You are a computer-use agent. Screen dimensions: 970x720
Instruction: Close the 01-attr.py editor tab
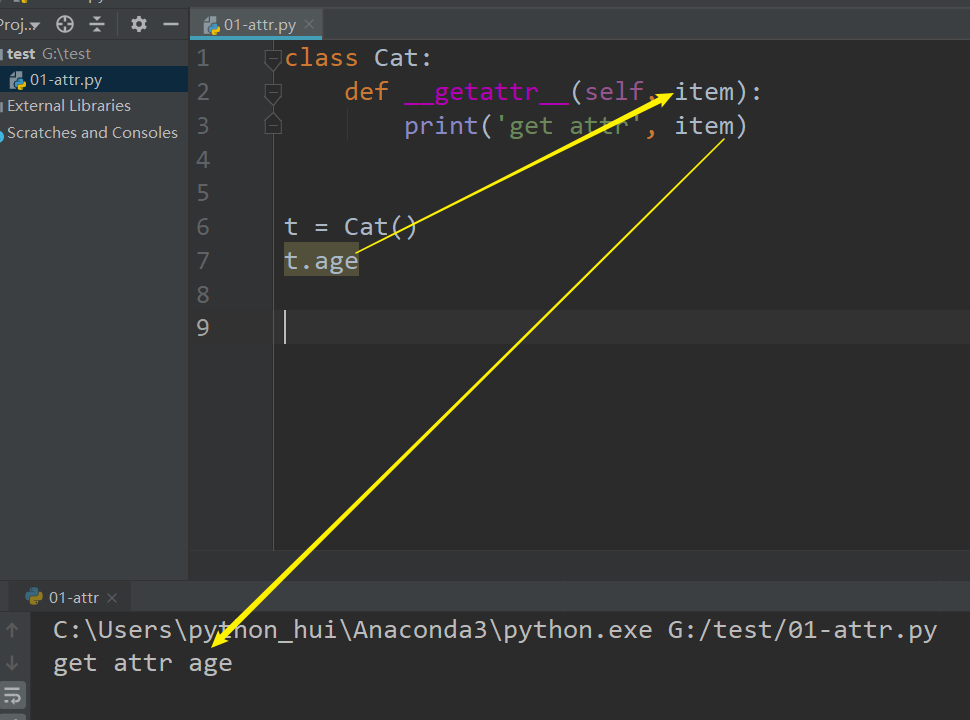click(309, 24)
